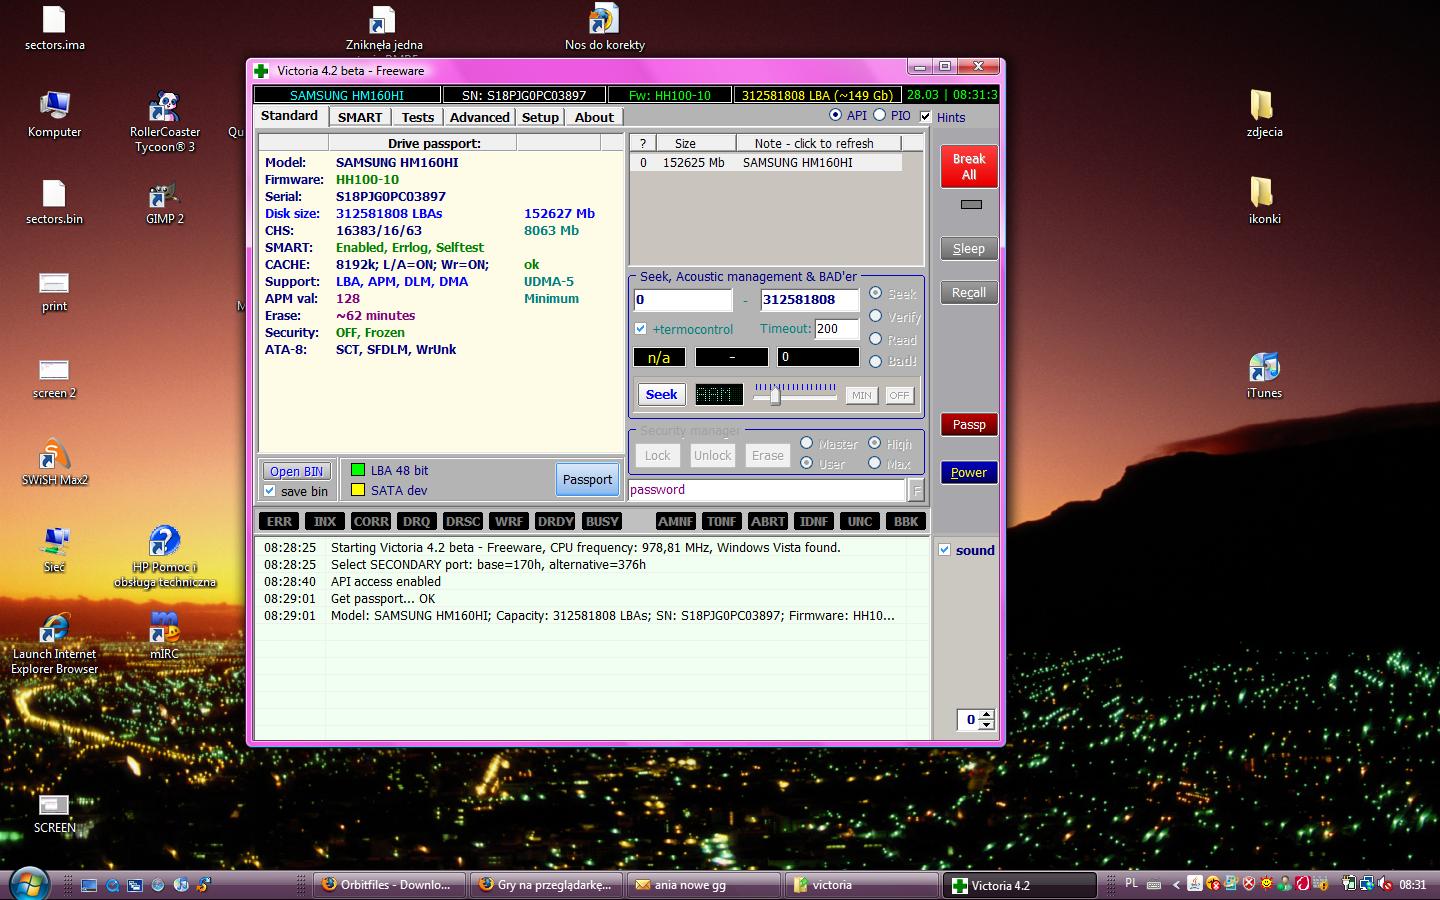Toggle the sound checkbox

click(945, 550)
